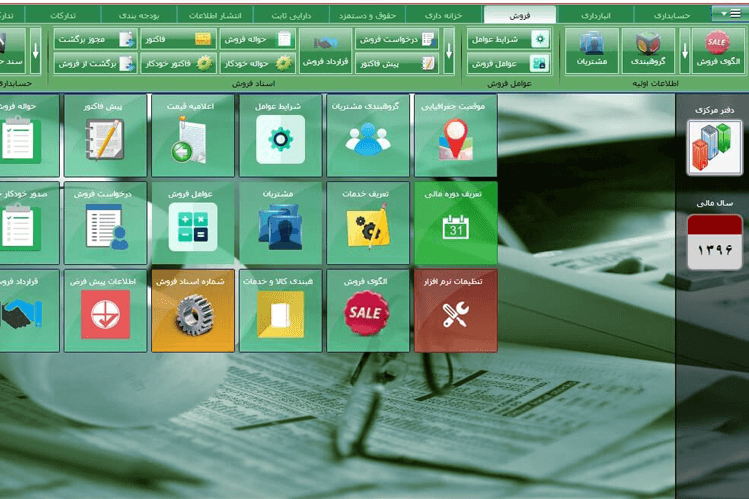Click the دفتر مرکزی building icon
The width and height of the screenshot is (749, 499).
tap(715, 146)
